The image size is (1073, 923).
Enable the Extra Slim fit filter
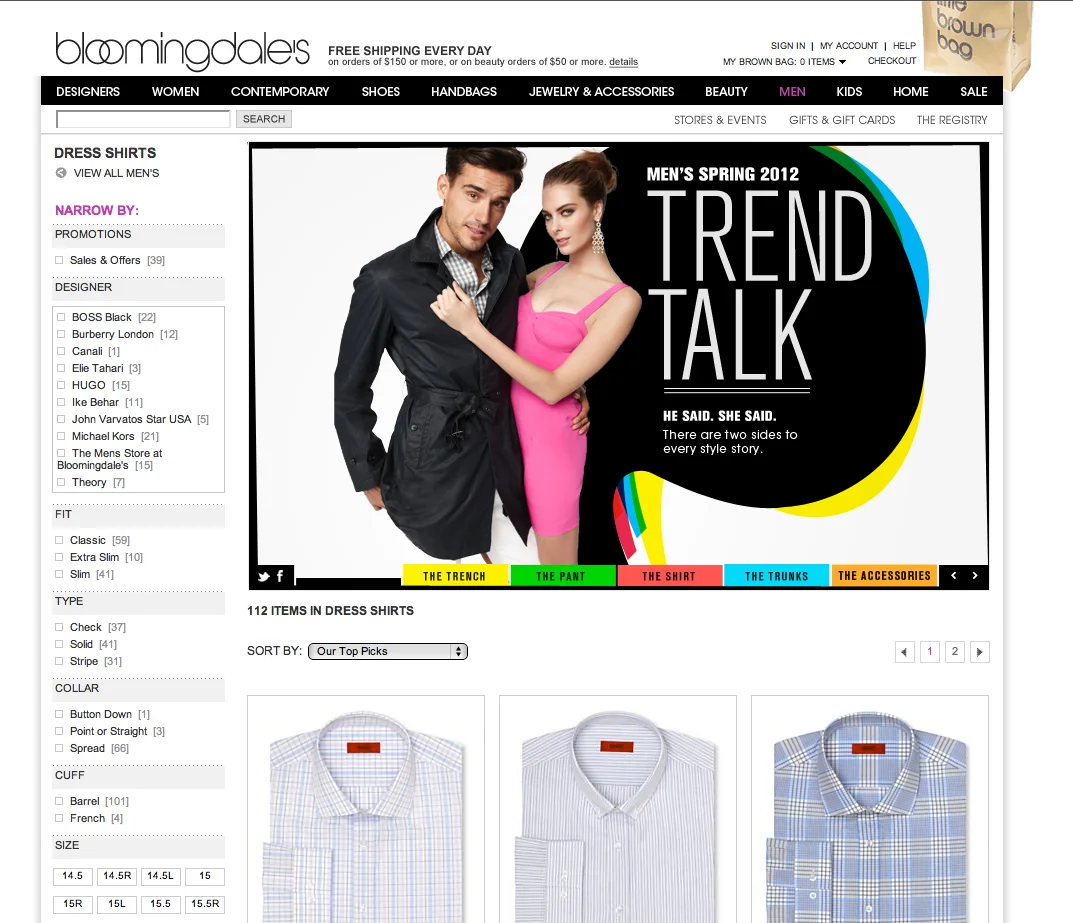(60, 558)
